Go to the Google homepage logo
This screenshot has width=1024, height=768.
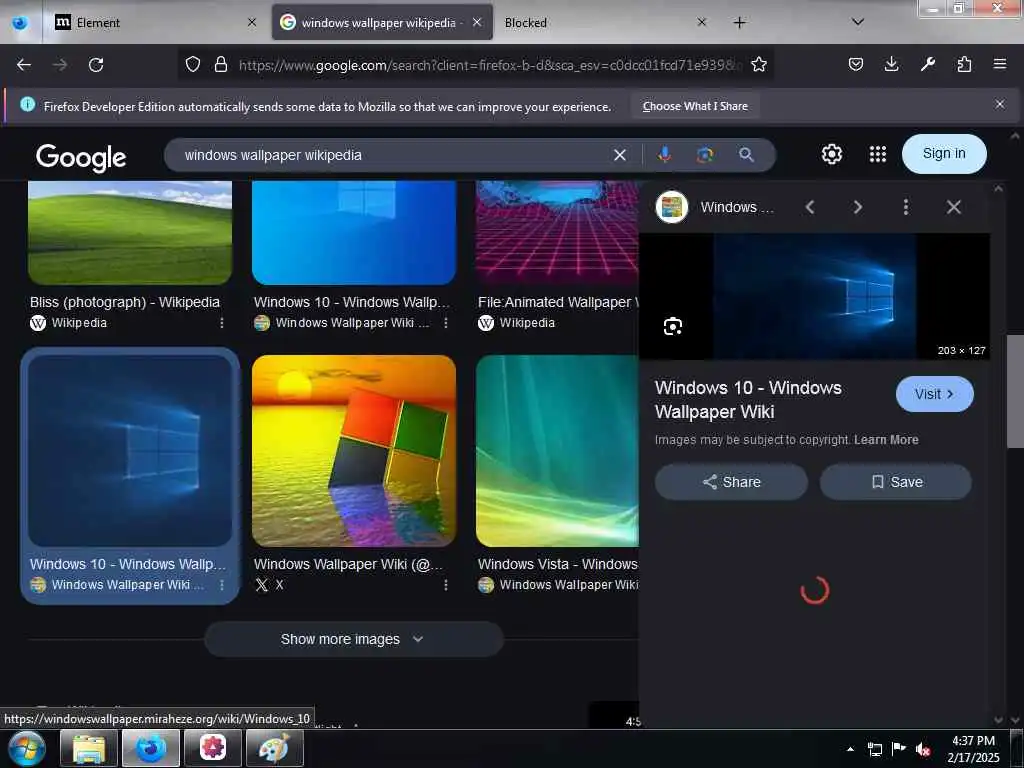[x=81, y=157]
